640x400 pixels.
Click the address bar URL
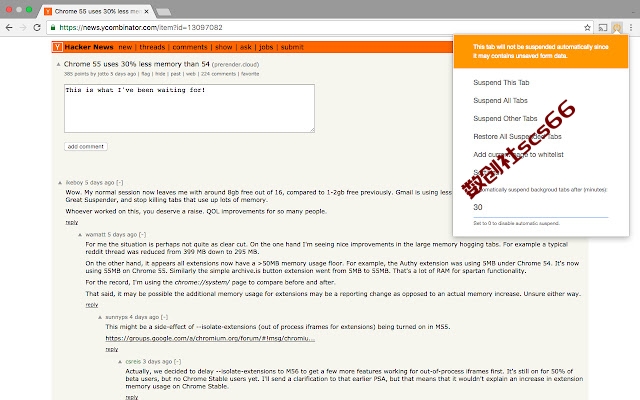click(x=141, y=28)
